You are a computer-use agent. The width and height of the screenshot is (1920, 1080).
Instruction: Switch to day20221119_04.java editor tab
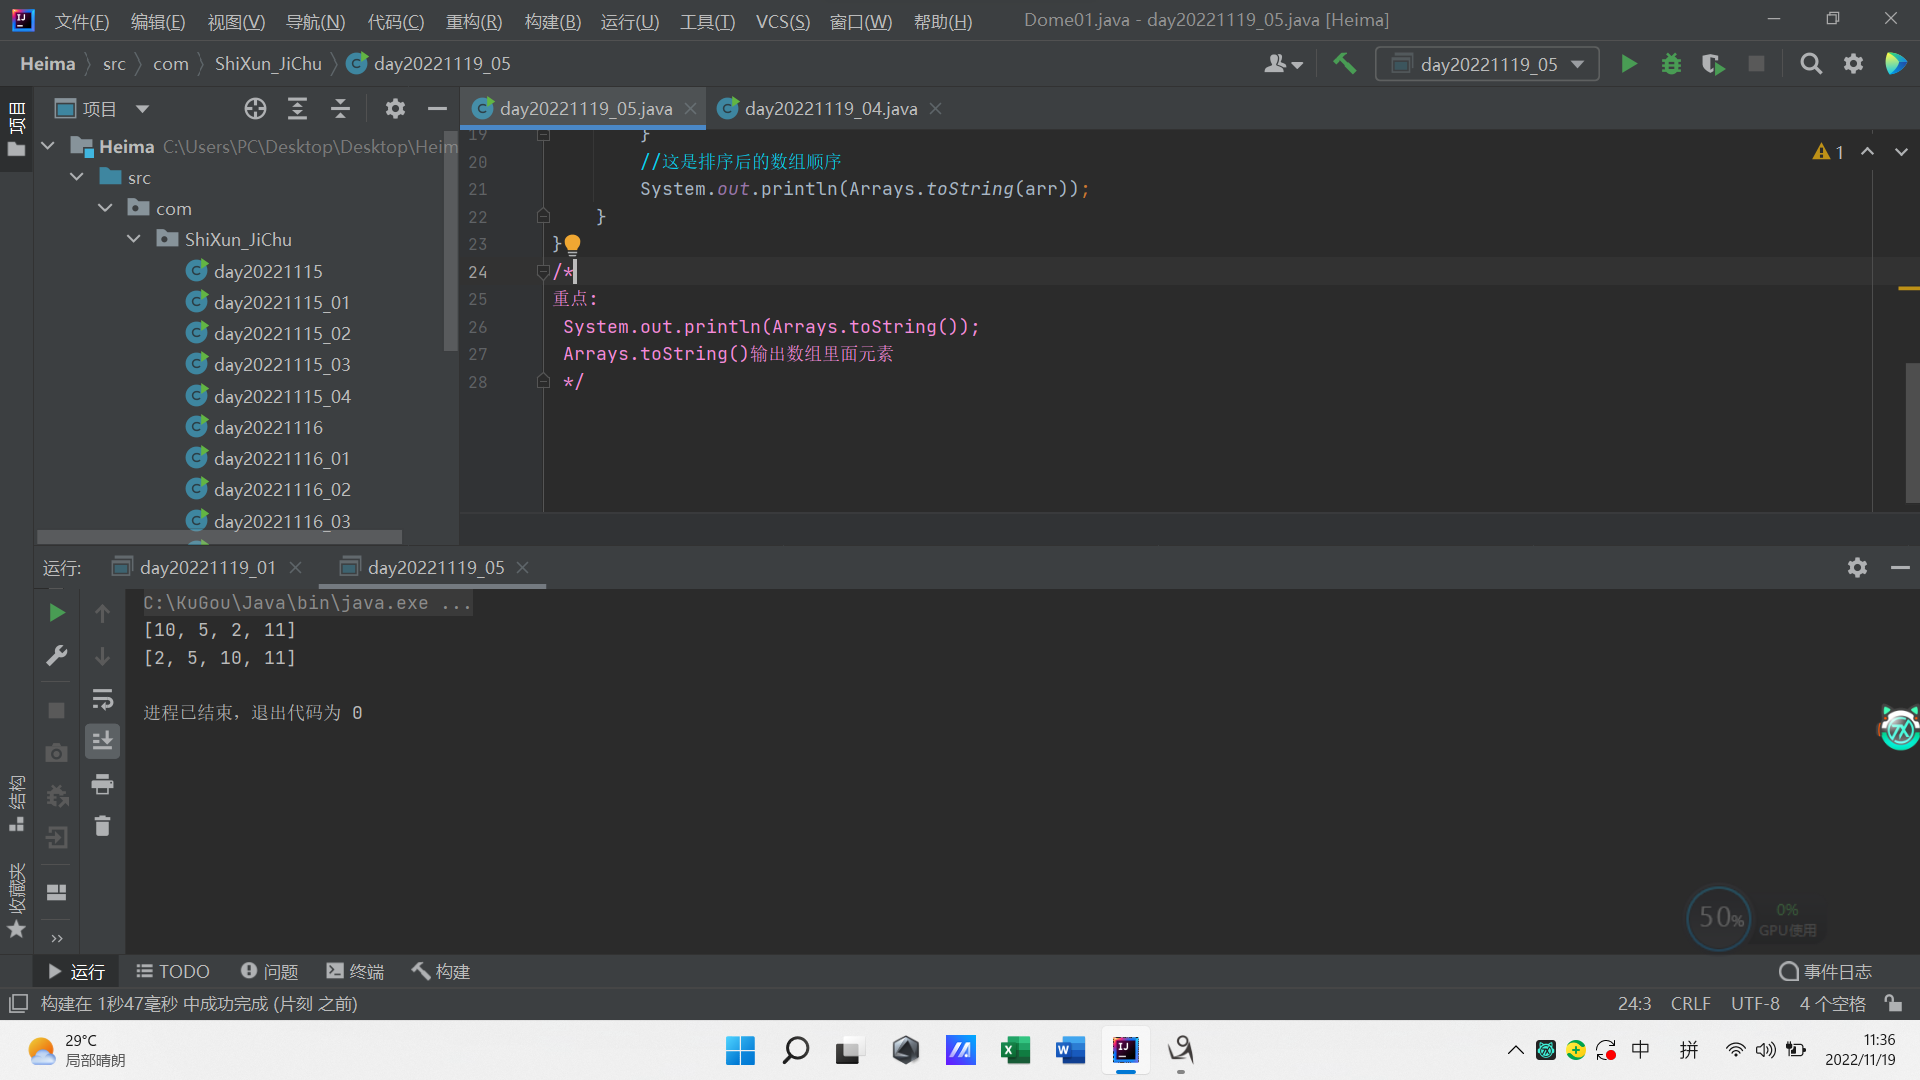tap(830, 109)
